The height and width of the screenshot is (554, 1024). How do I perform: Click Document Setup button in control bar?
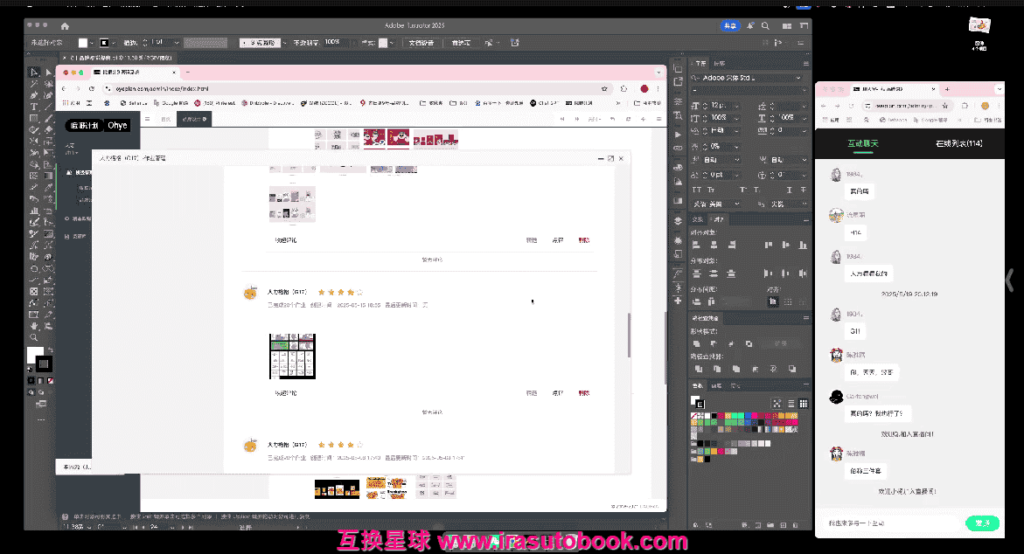421,43
